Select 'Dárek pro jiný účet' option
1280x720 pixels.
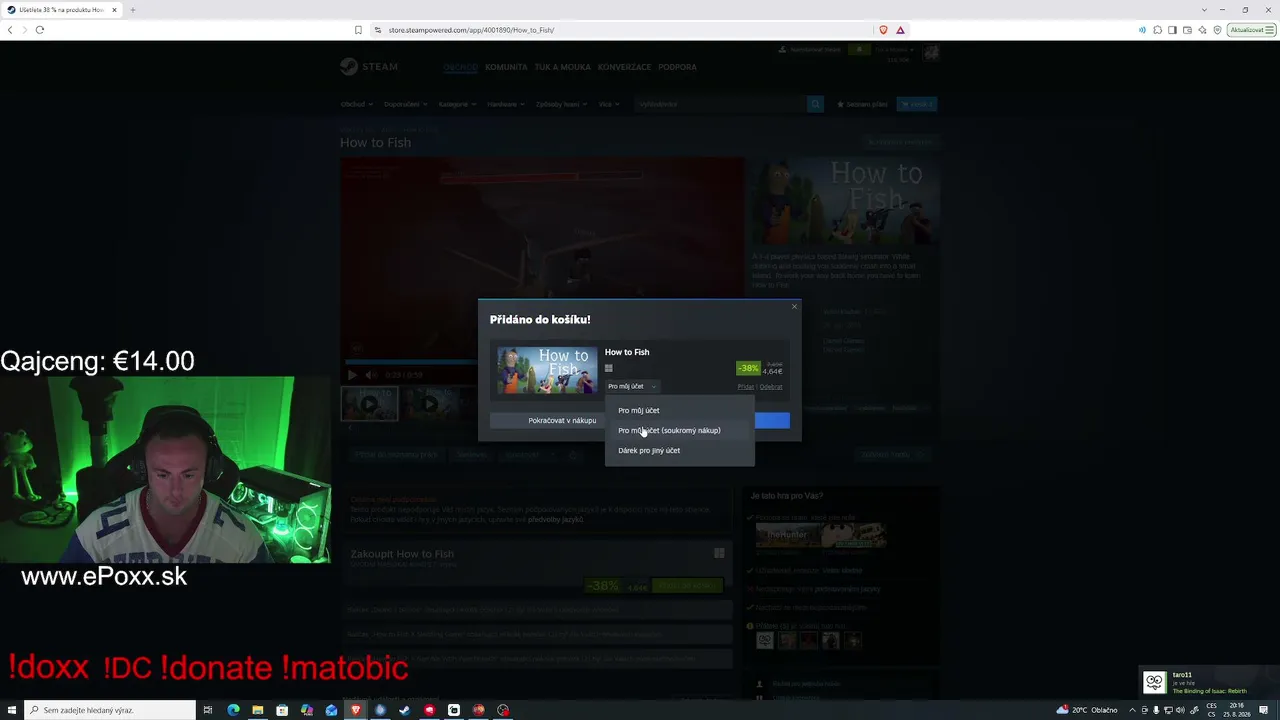(679, 450)
